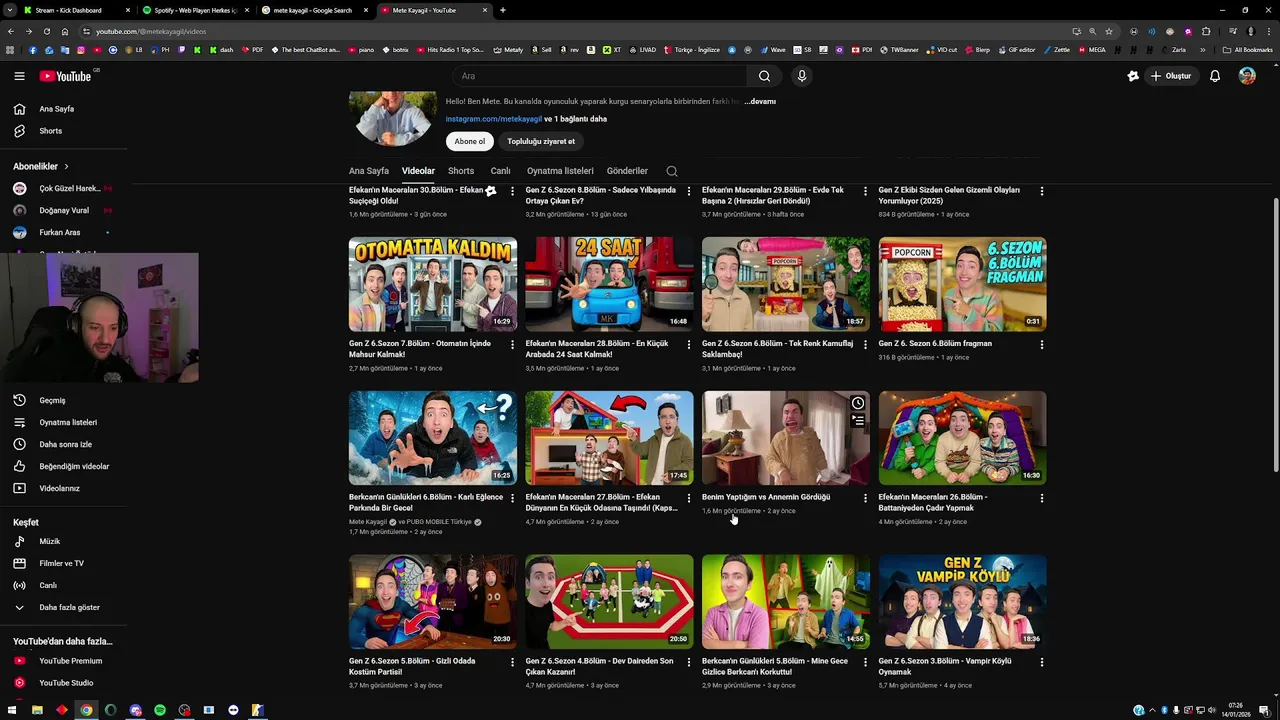Focus the YouTube Ara search field

point(600,76)
